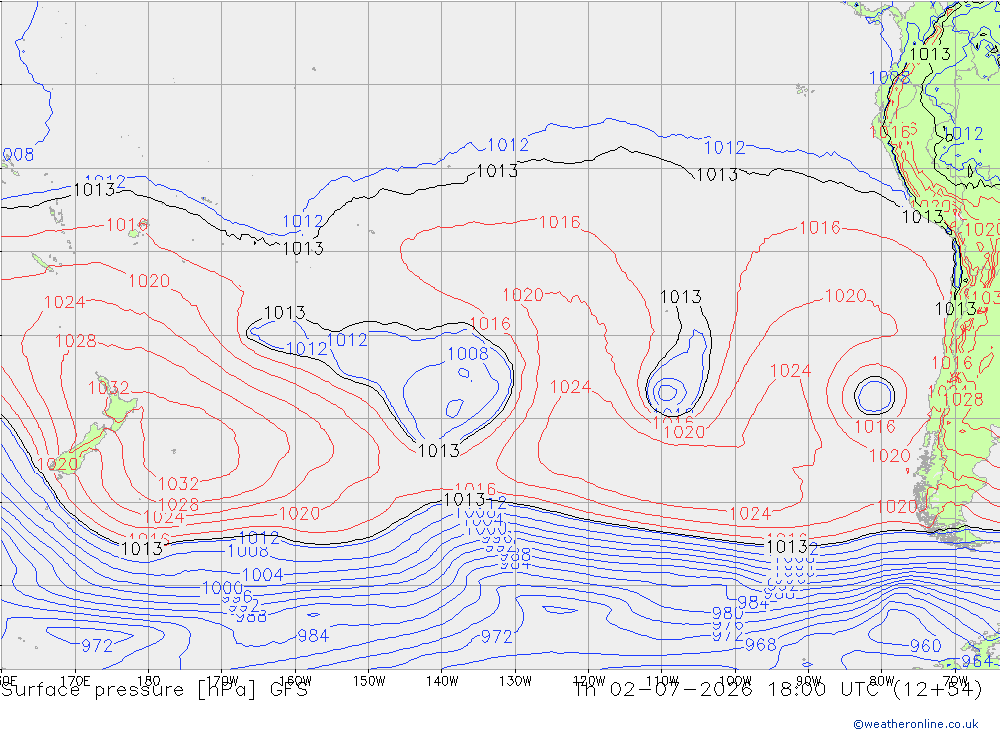Open the ©weatheronline.co.uk link

916,724
